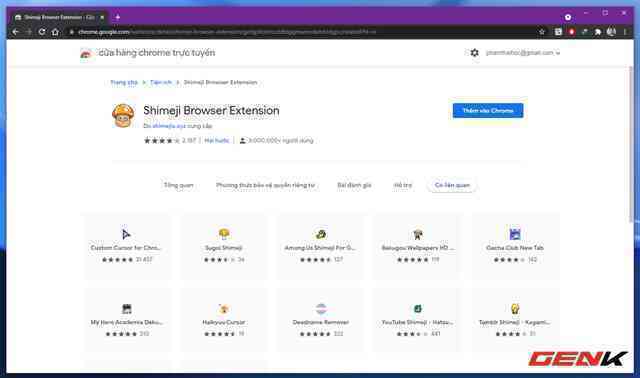Click the user count text
640x378 pixels.
(280, 140)
